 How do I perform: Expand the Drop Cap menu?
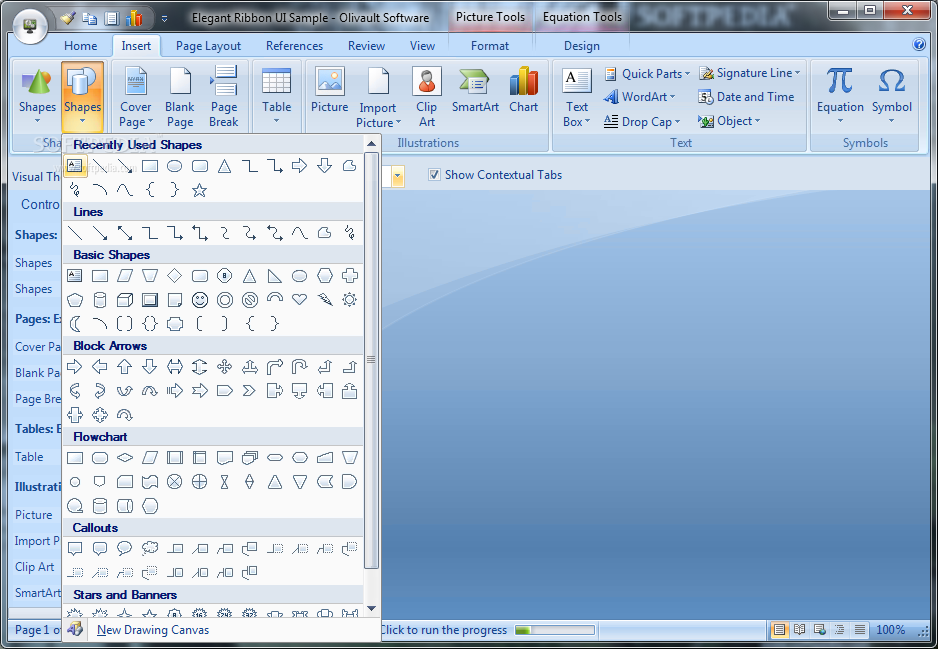(642, 121)
